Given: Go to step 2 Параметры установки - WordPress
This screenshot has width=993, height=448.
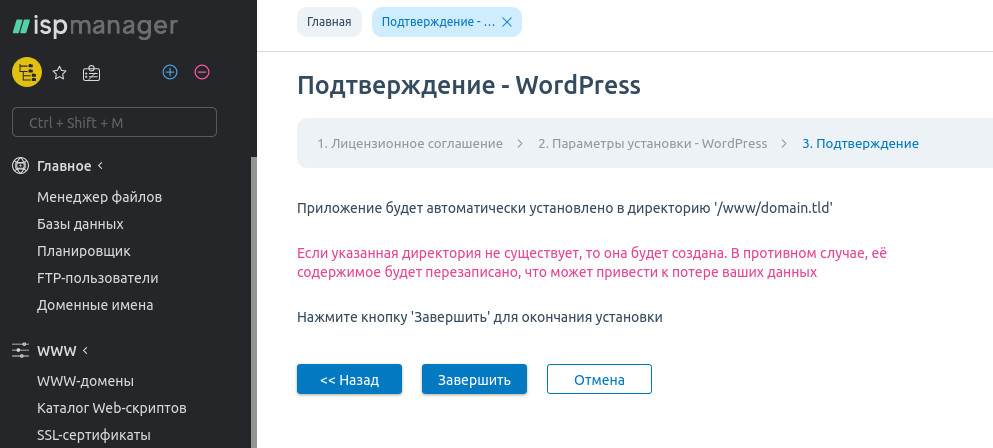Looking at the screenshot, I should [652, 144].
